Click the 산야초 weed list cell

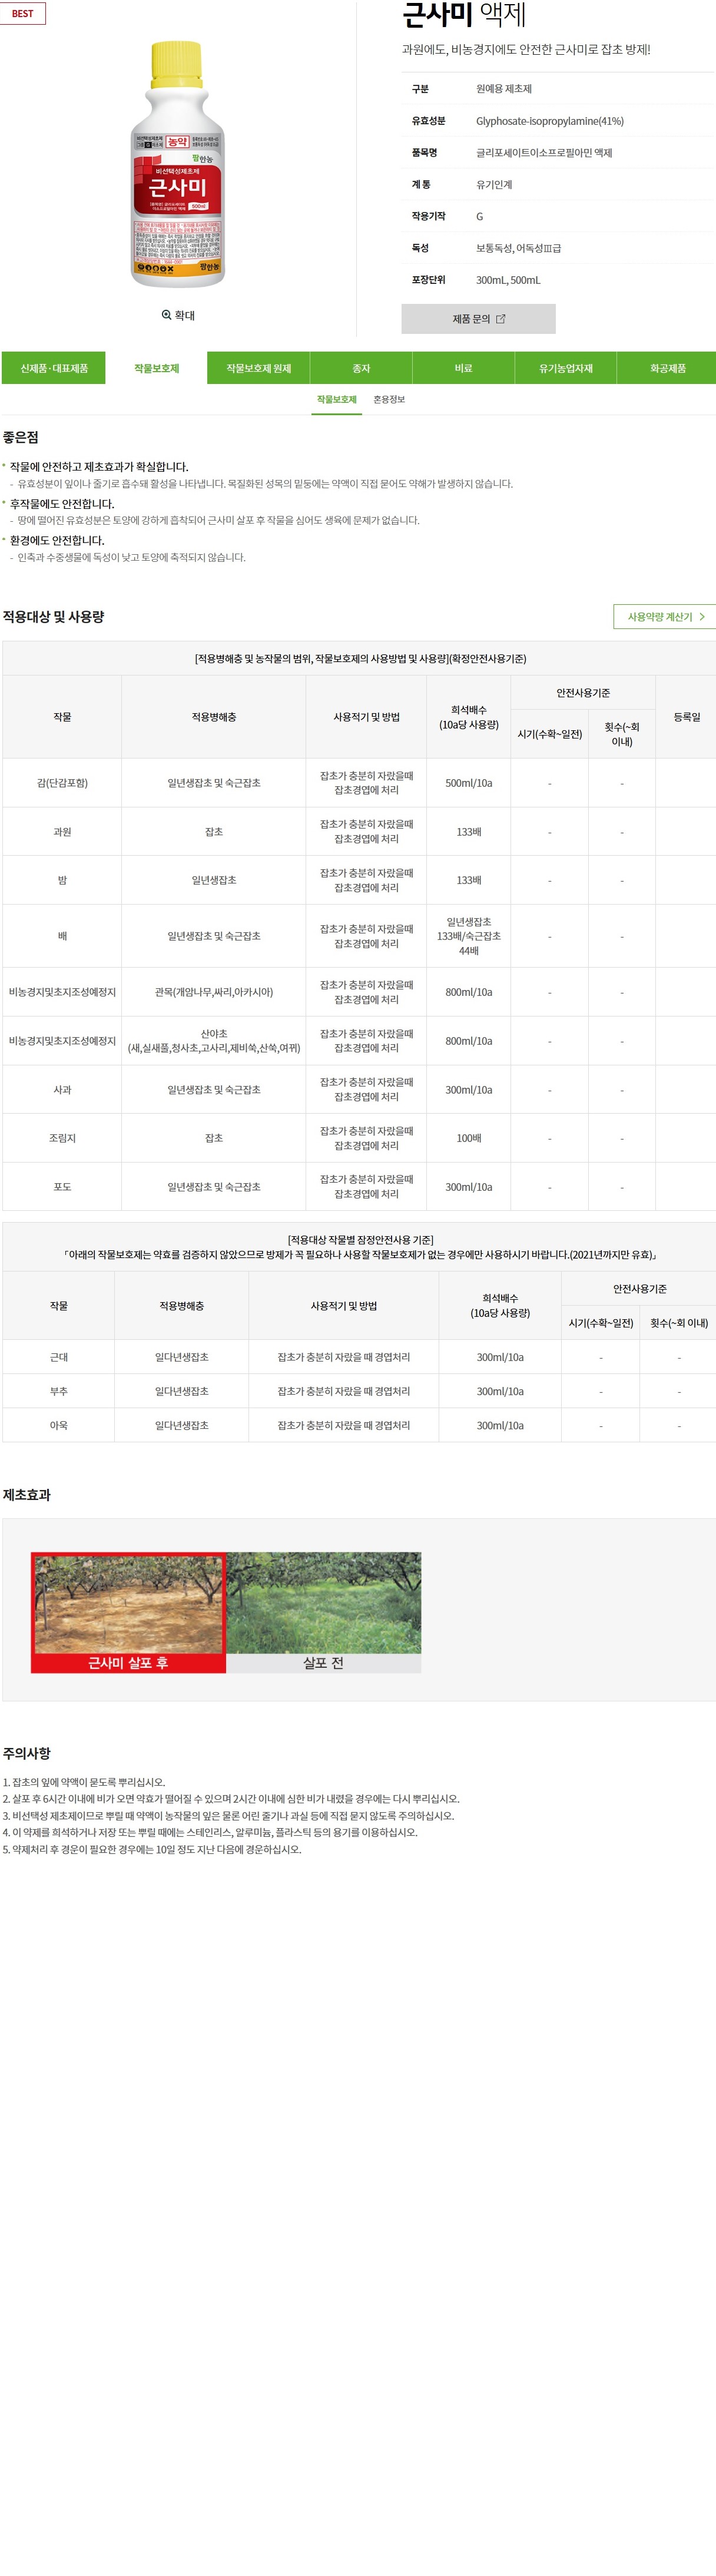(x=214, y=1041)
